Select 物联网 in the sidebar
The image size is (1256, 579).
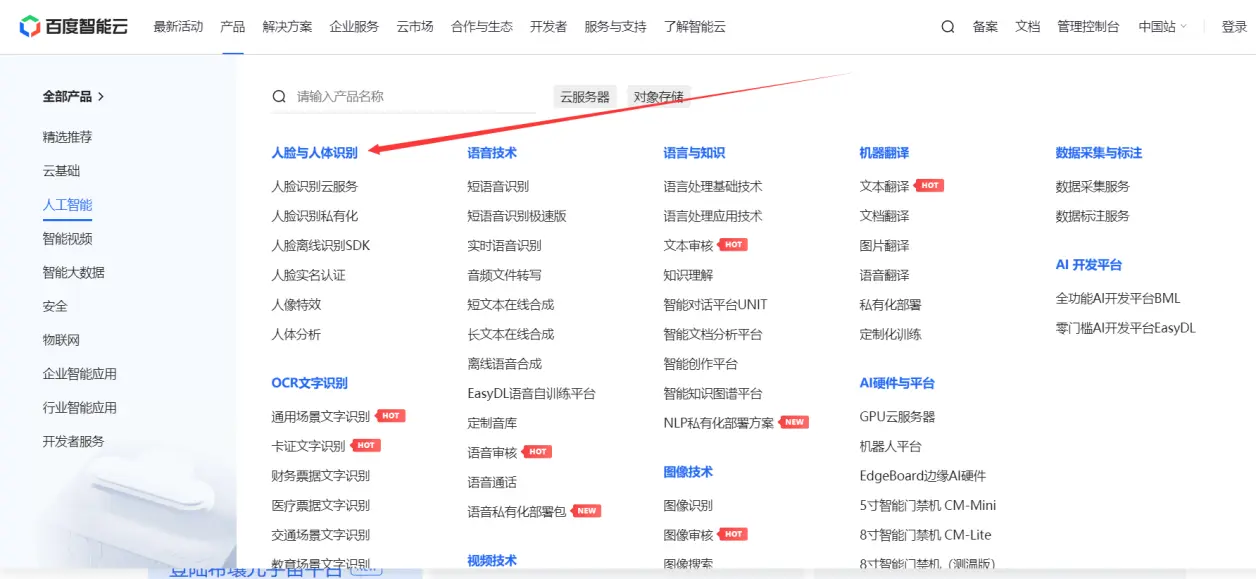[61, 340]
